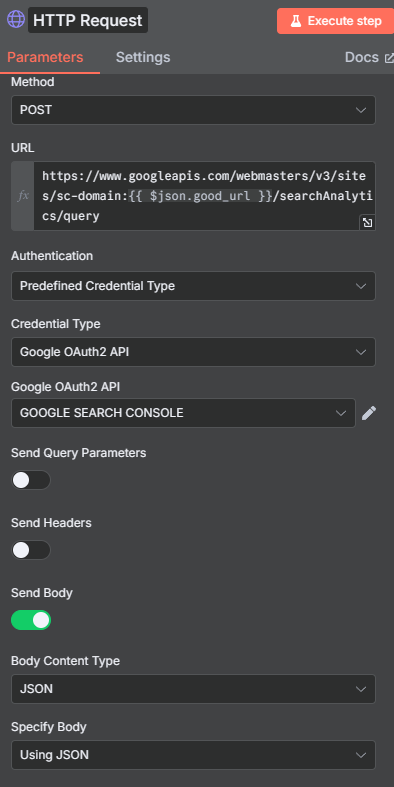The height and width of the screenshot is (787, 394).
Task: Open the Docs link
Action: pos(362,57)
